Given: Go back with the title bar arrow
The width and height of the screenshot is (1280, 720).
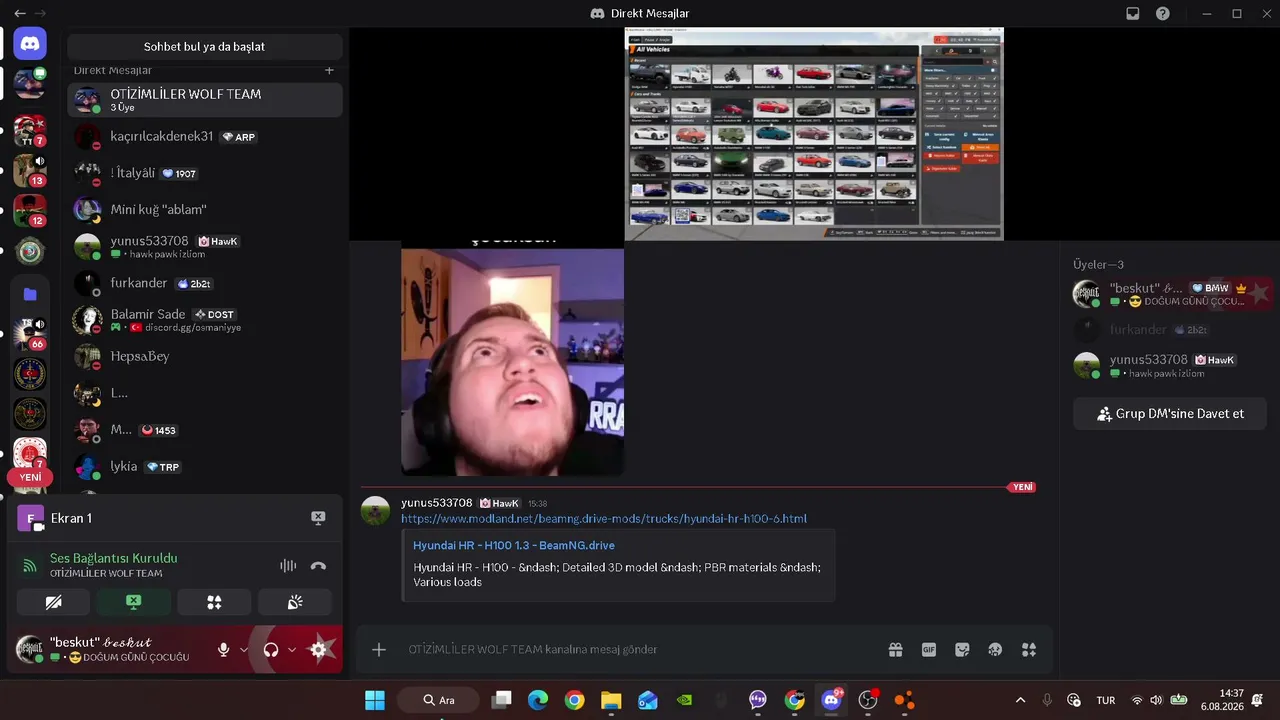Looking at the screenshot, I should click(x=20, y=14).
